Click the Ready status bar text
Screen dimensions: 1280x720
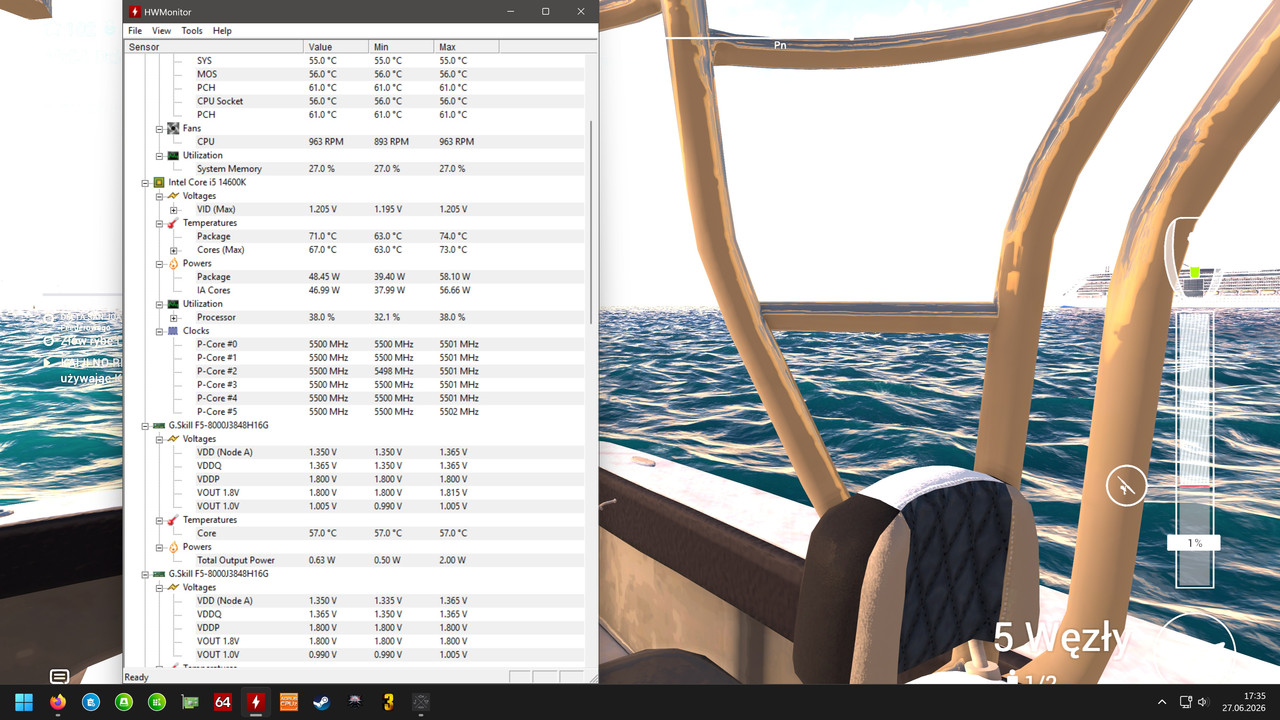click(136, 677)
